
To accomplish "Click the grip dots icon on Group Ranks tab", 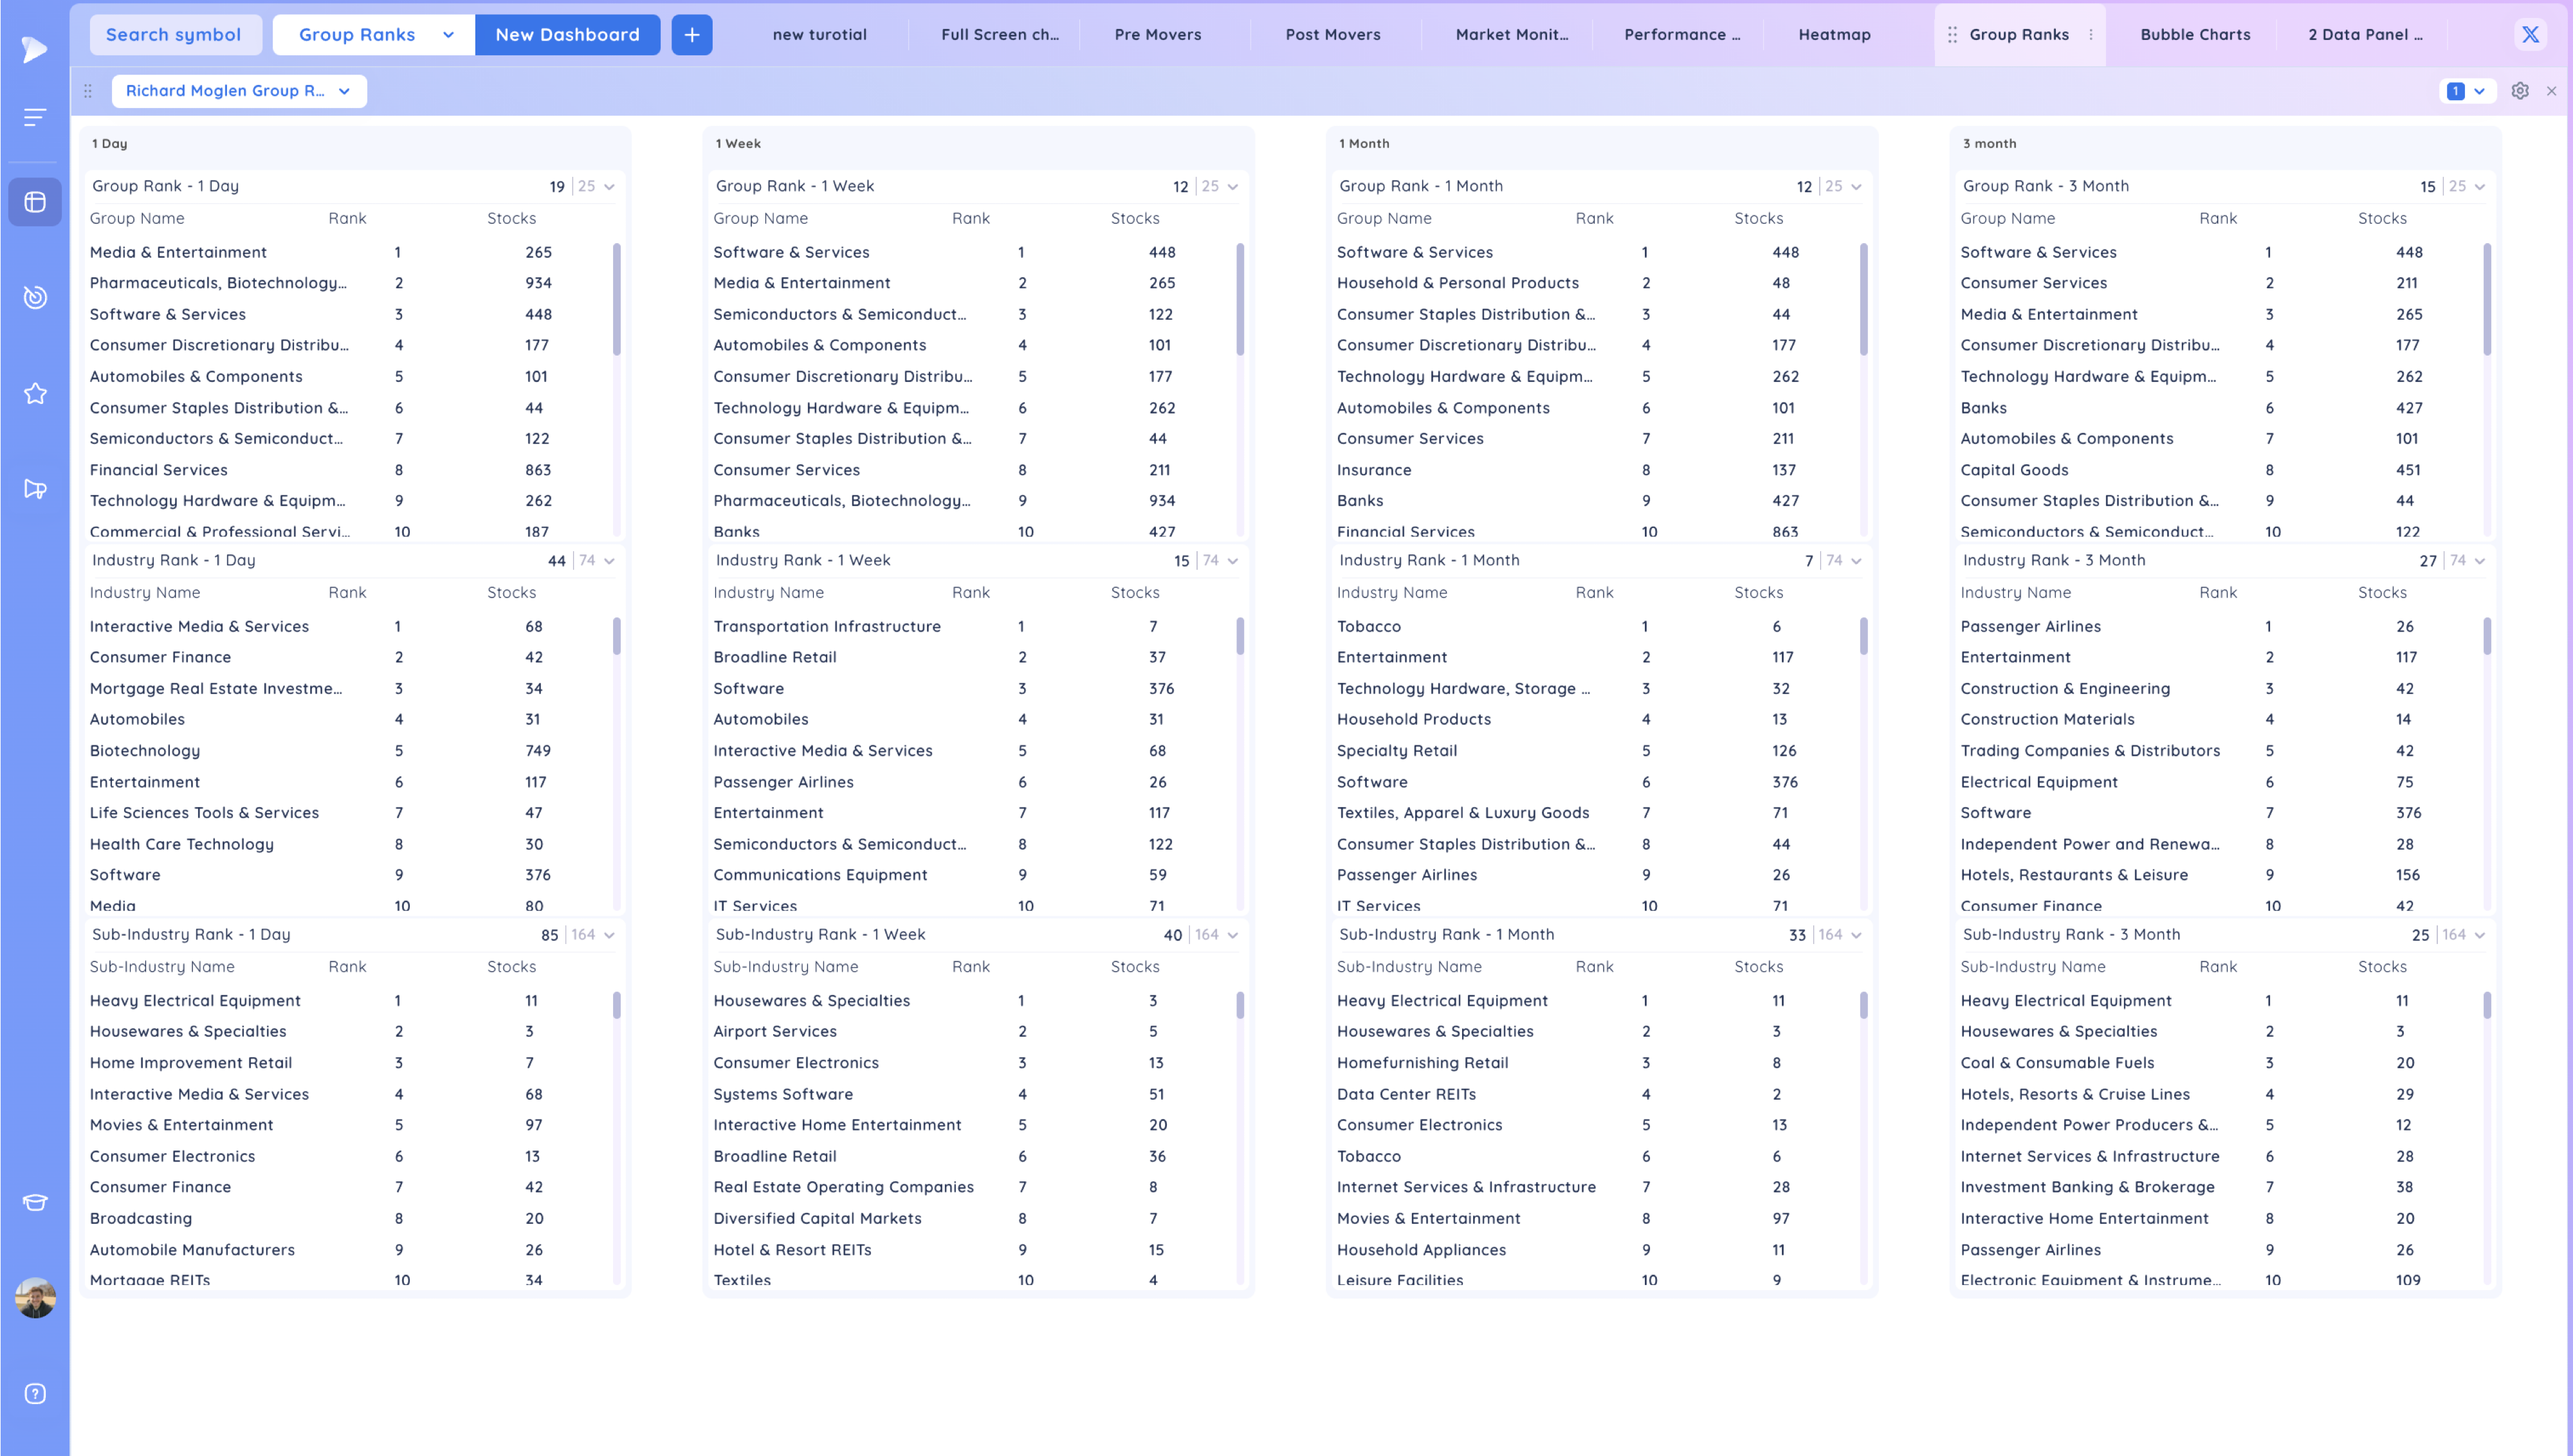I will click(x=1952, y=35).
